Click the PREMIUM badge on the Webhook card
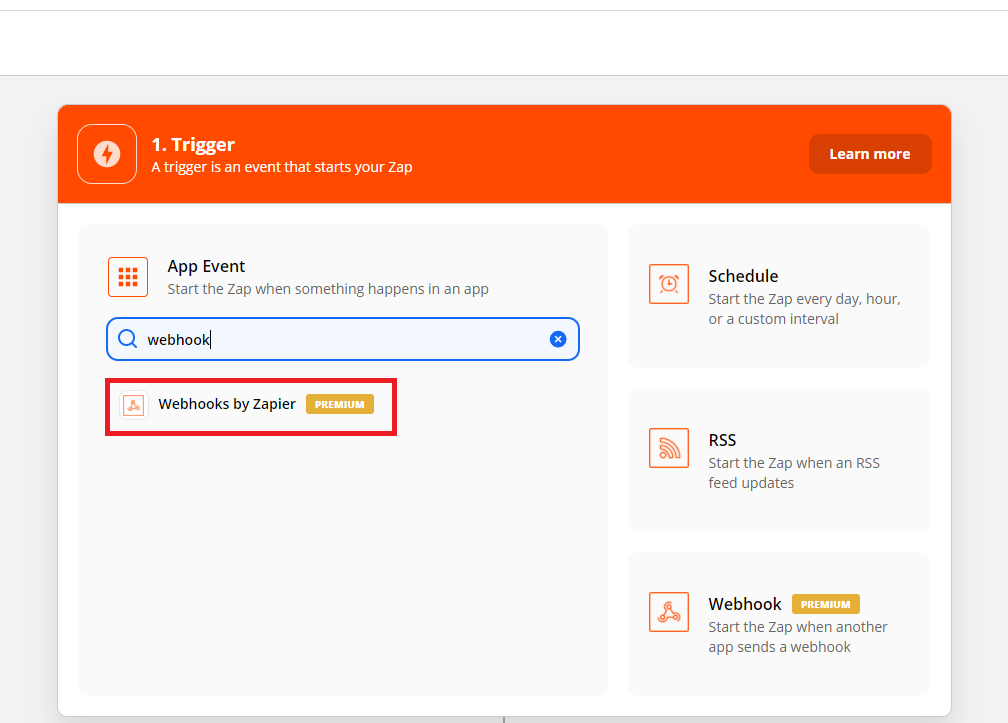1008x723 pixels. point(825,604)
